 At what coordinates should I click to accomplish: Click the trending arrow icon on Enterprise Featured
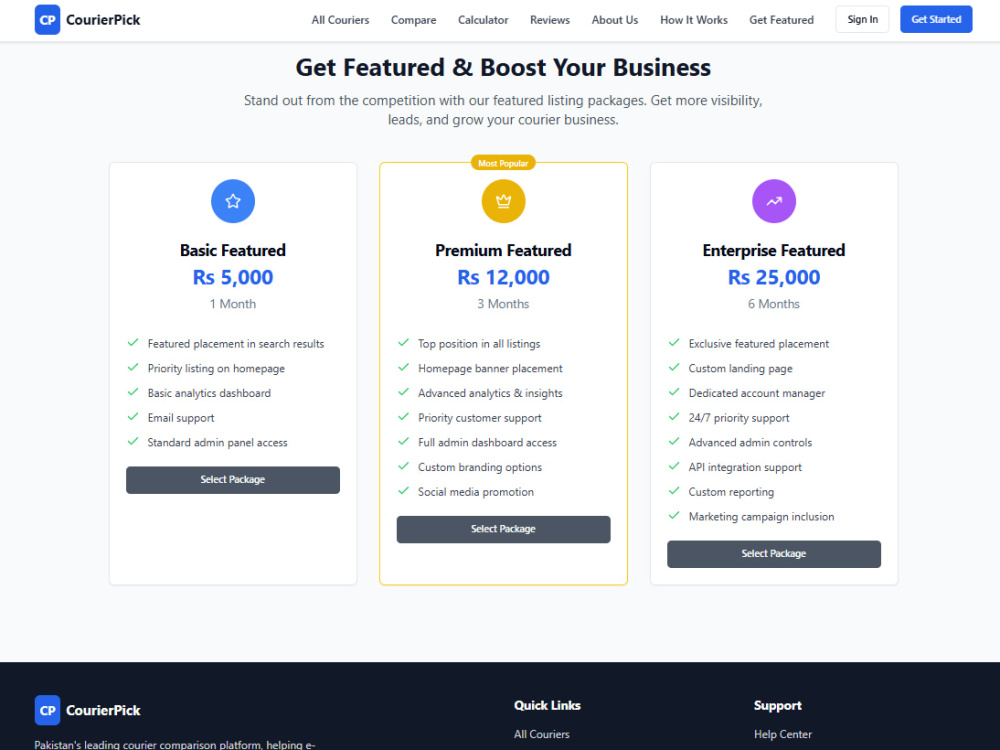pos(774,202)
